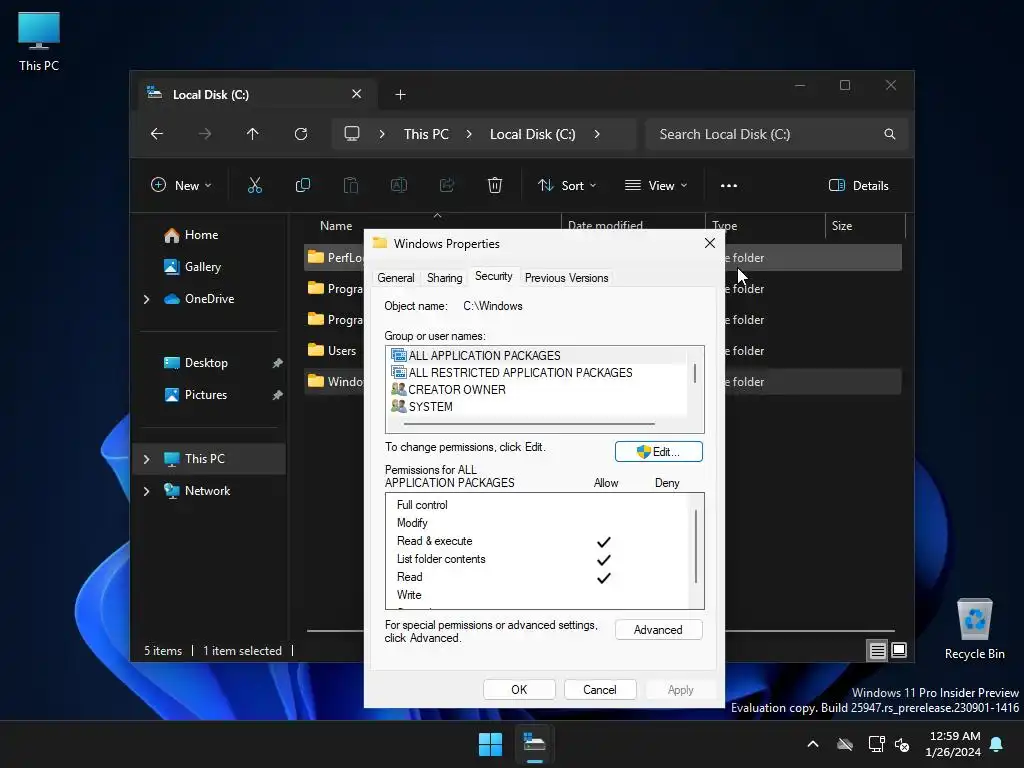Close the Local Disk (C:) tab

point(357,94)
